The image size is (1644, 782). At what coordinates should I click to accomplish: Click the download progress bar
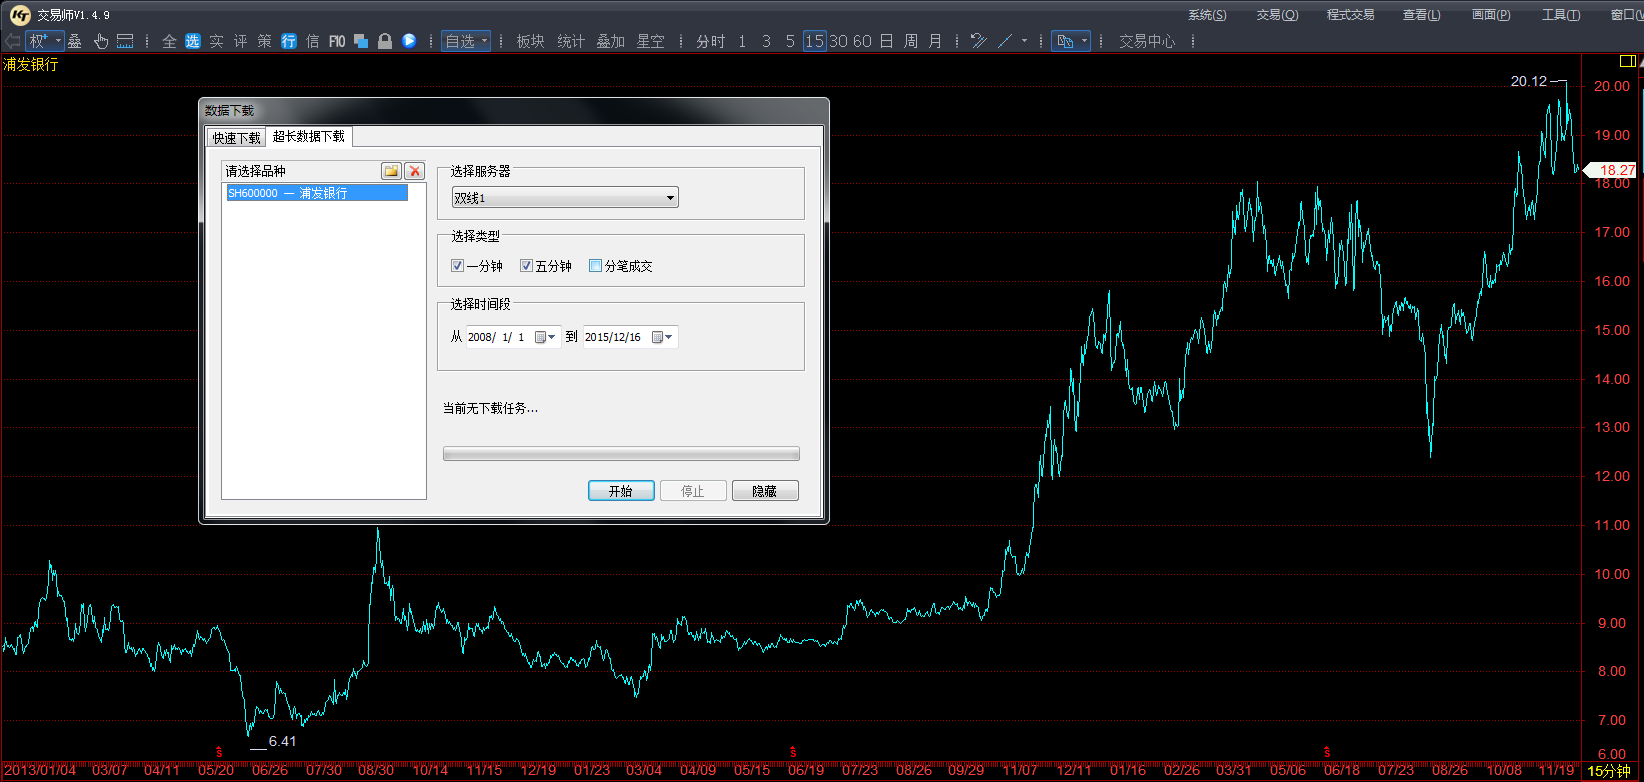[x=621, y=454]
